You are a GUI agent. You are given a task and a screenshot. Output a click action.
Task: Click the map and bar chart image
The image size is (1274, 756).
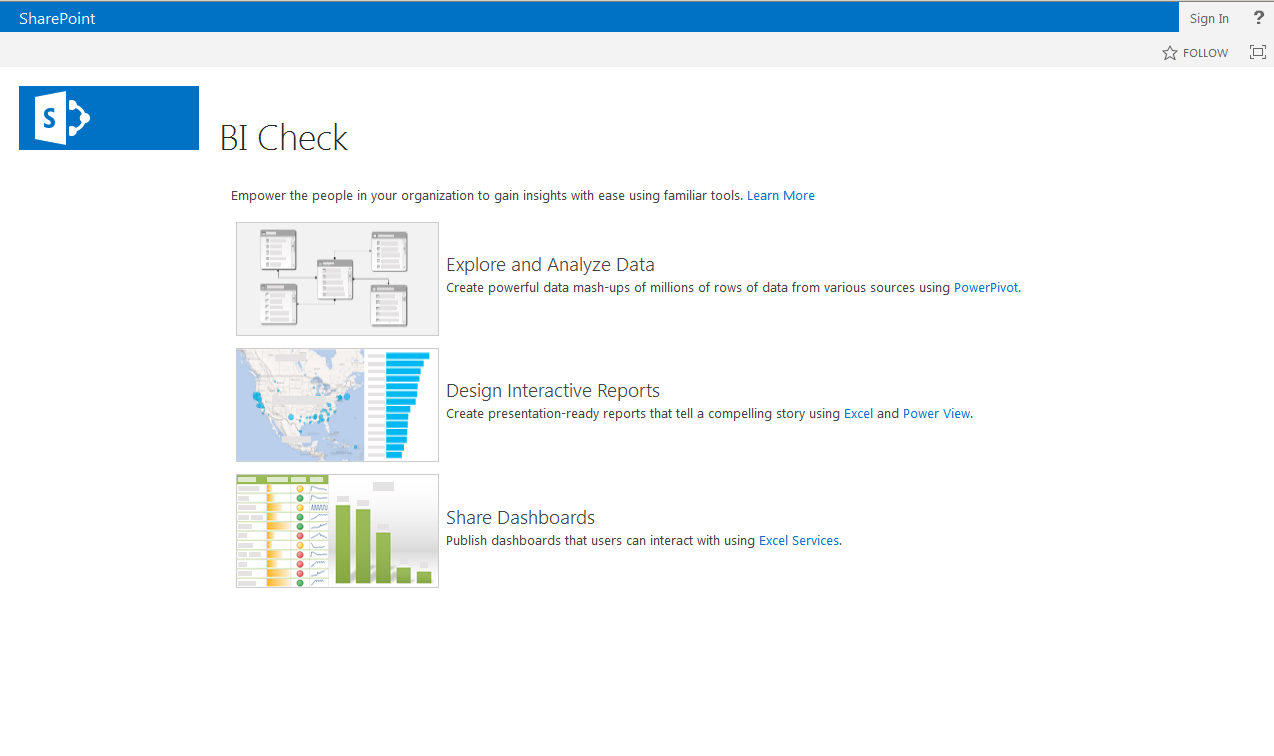point(336,404)
